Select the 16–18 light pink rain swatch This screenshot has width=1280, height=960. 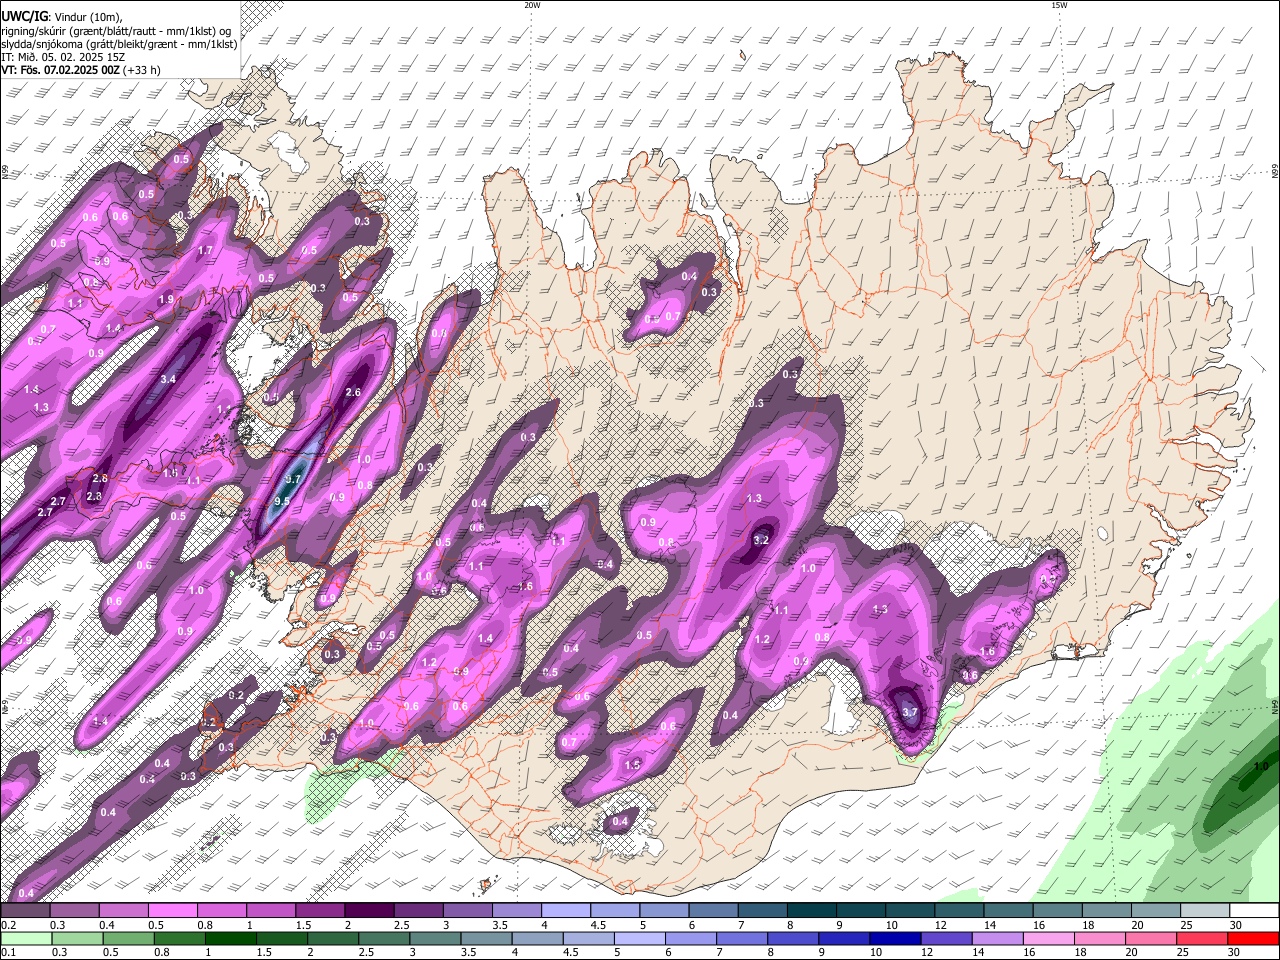(1049, 938)
